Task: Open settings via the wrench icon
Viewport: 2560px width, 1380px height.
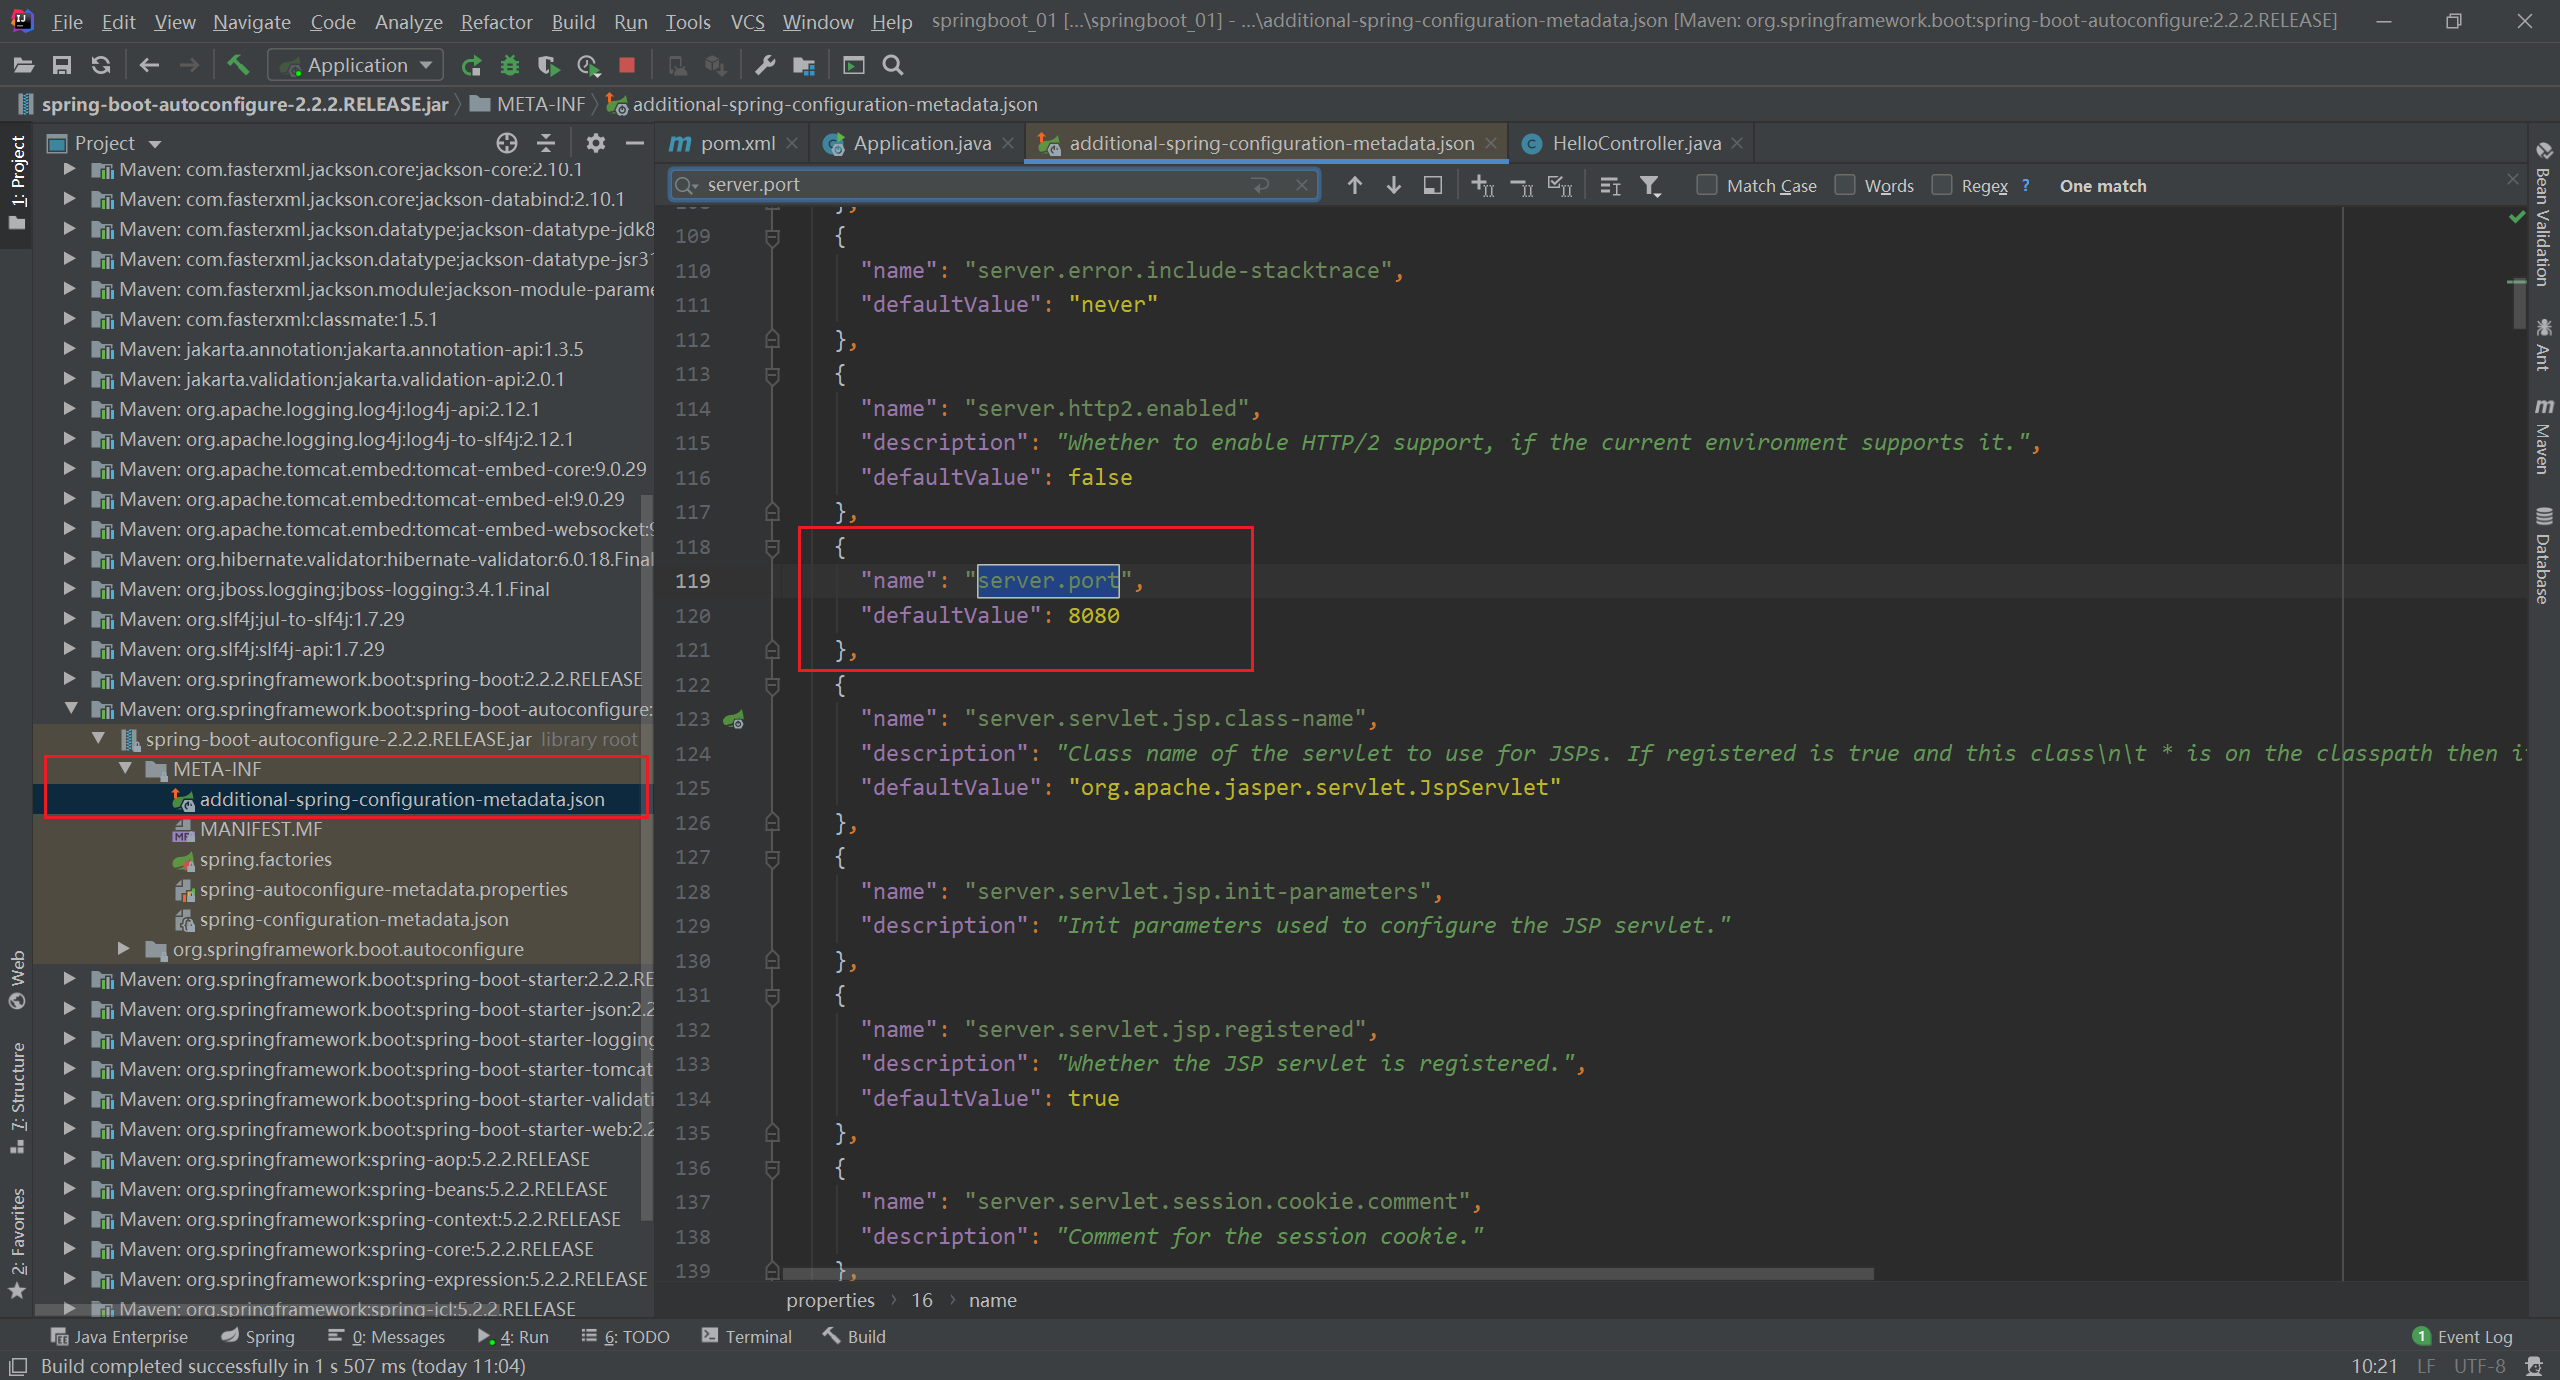Action: click(x=765, y=65)
